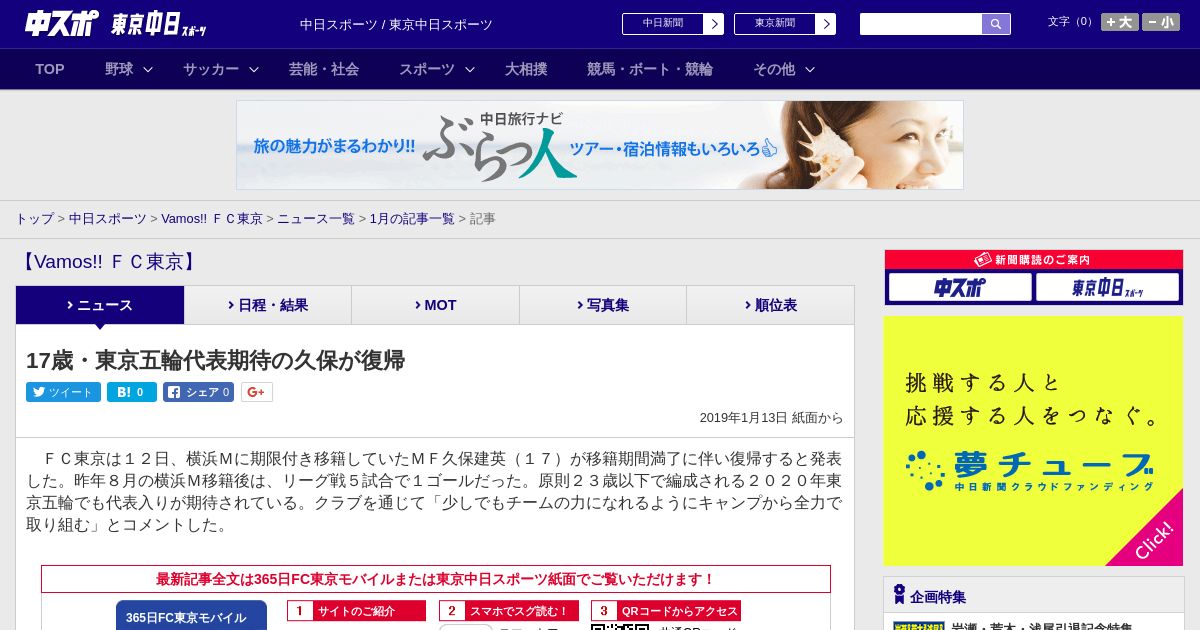Select 大相撲 in navigation bar
The height and width of the screenshot is (630, 1200).
coord(526,69)
